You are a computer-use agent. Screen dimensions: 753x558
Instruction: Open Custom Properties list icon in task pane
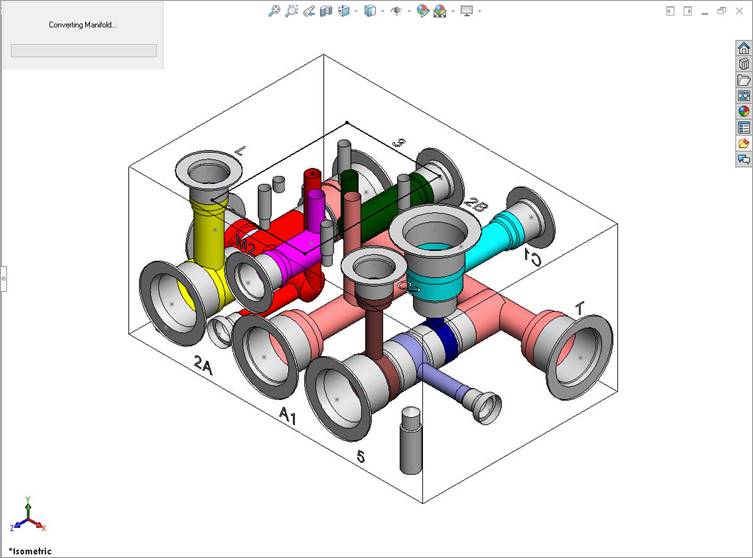click(743, 128)
